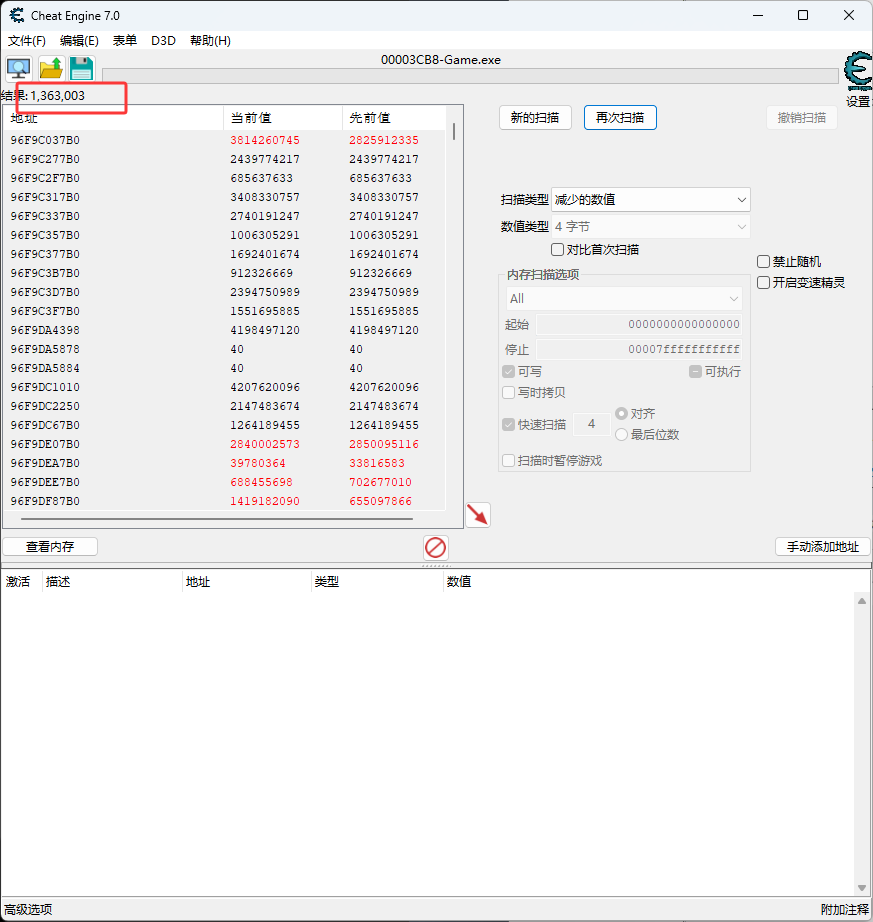Click 再次扫描 button
This screenshot has height=922, width=873.
(x=620, y=118)
